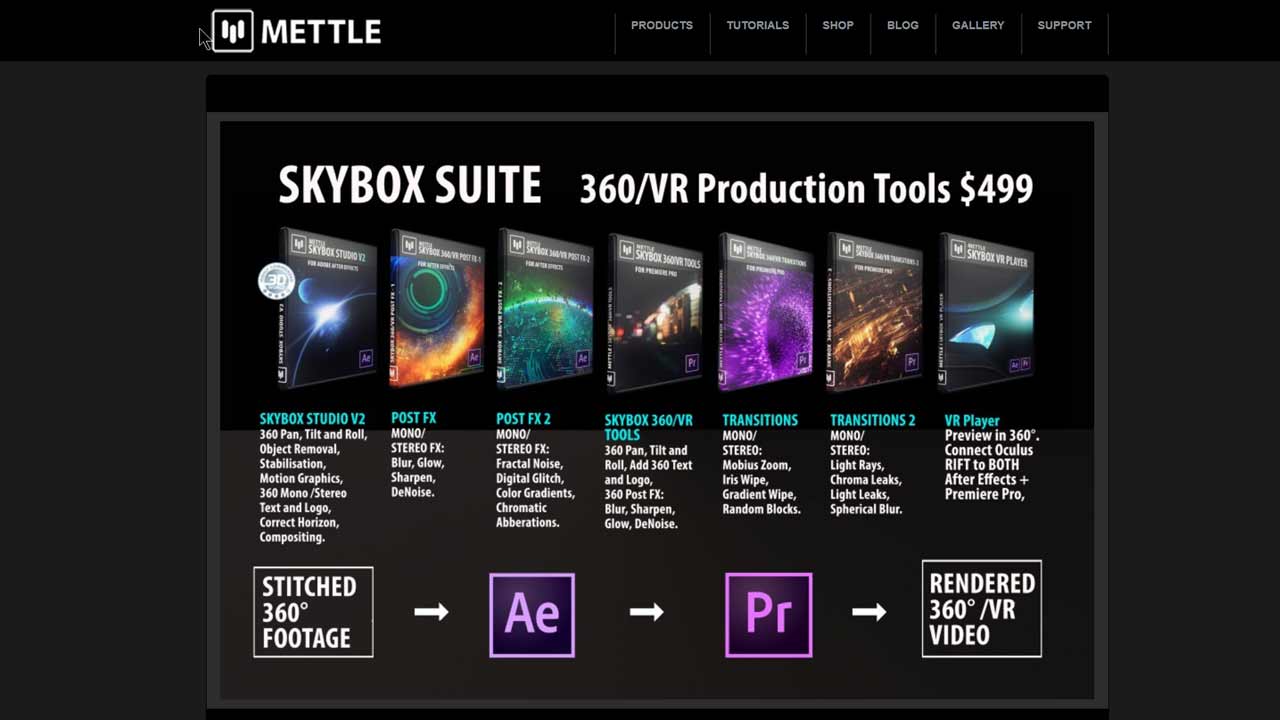
Task: Open the Products menu
Action: pyautogui.click(x=661, y=26)
